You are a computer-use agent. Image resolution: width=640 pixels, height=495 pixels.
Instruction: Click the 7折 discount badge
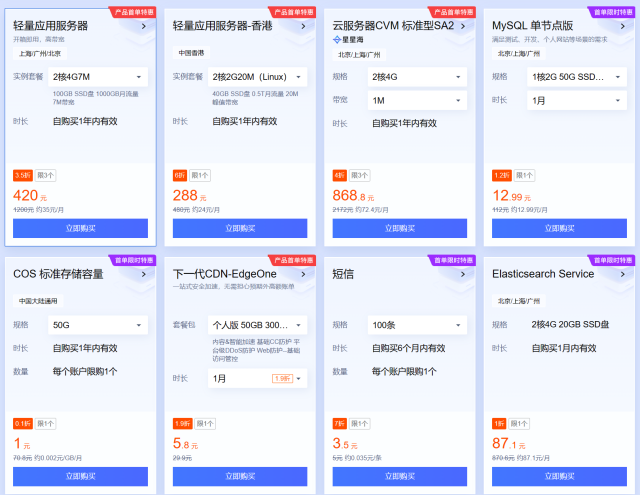coord(340,424)
